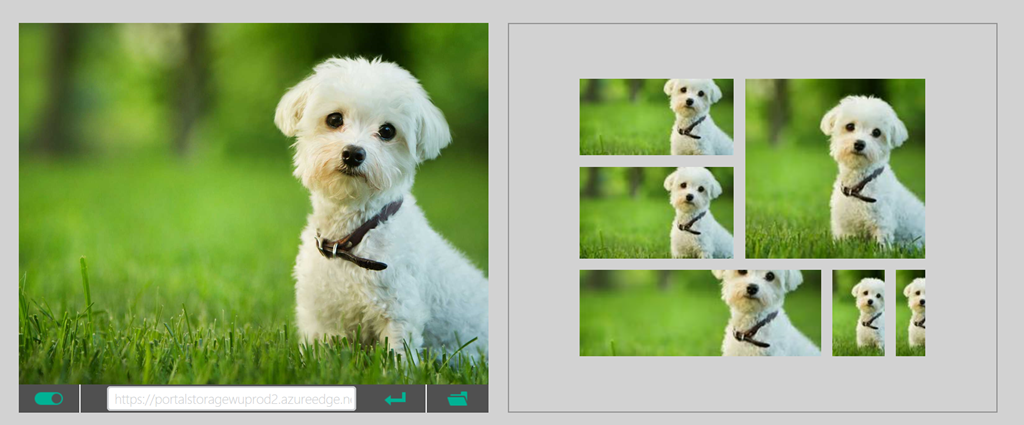
Task: Select the large square thumbnail crop
Action: [x=835, y=168]
